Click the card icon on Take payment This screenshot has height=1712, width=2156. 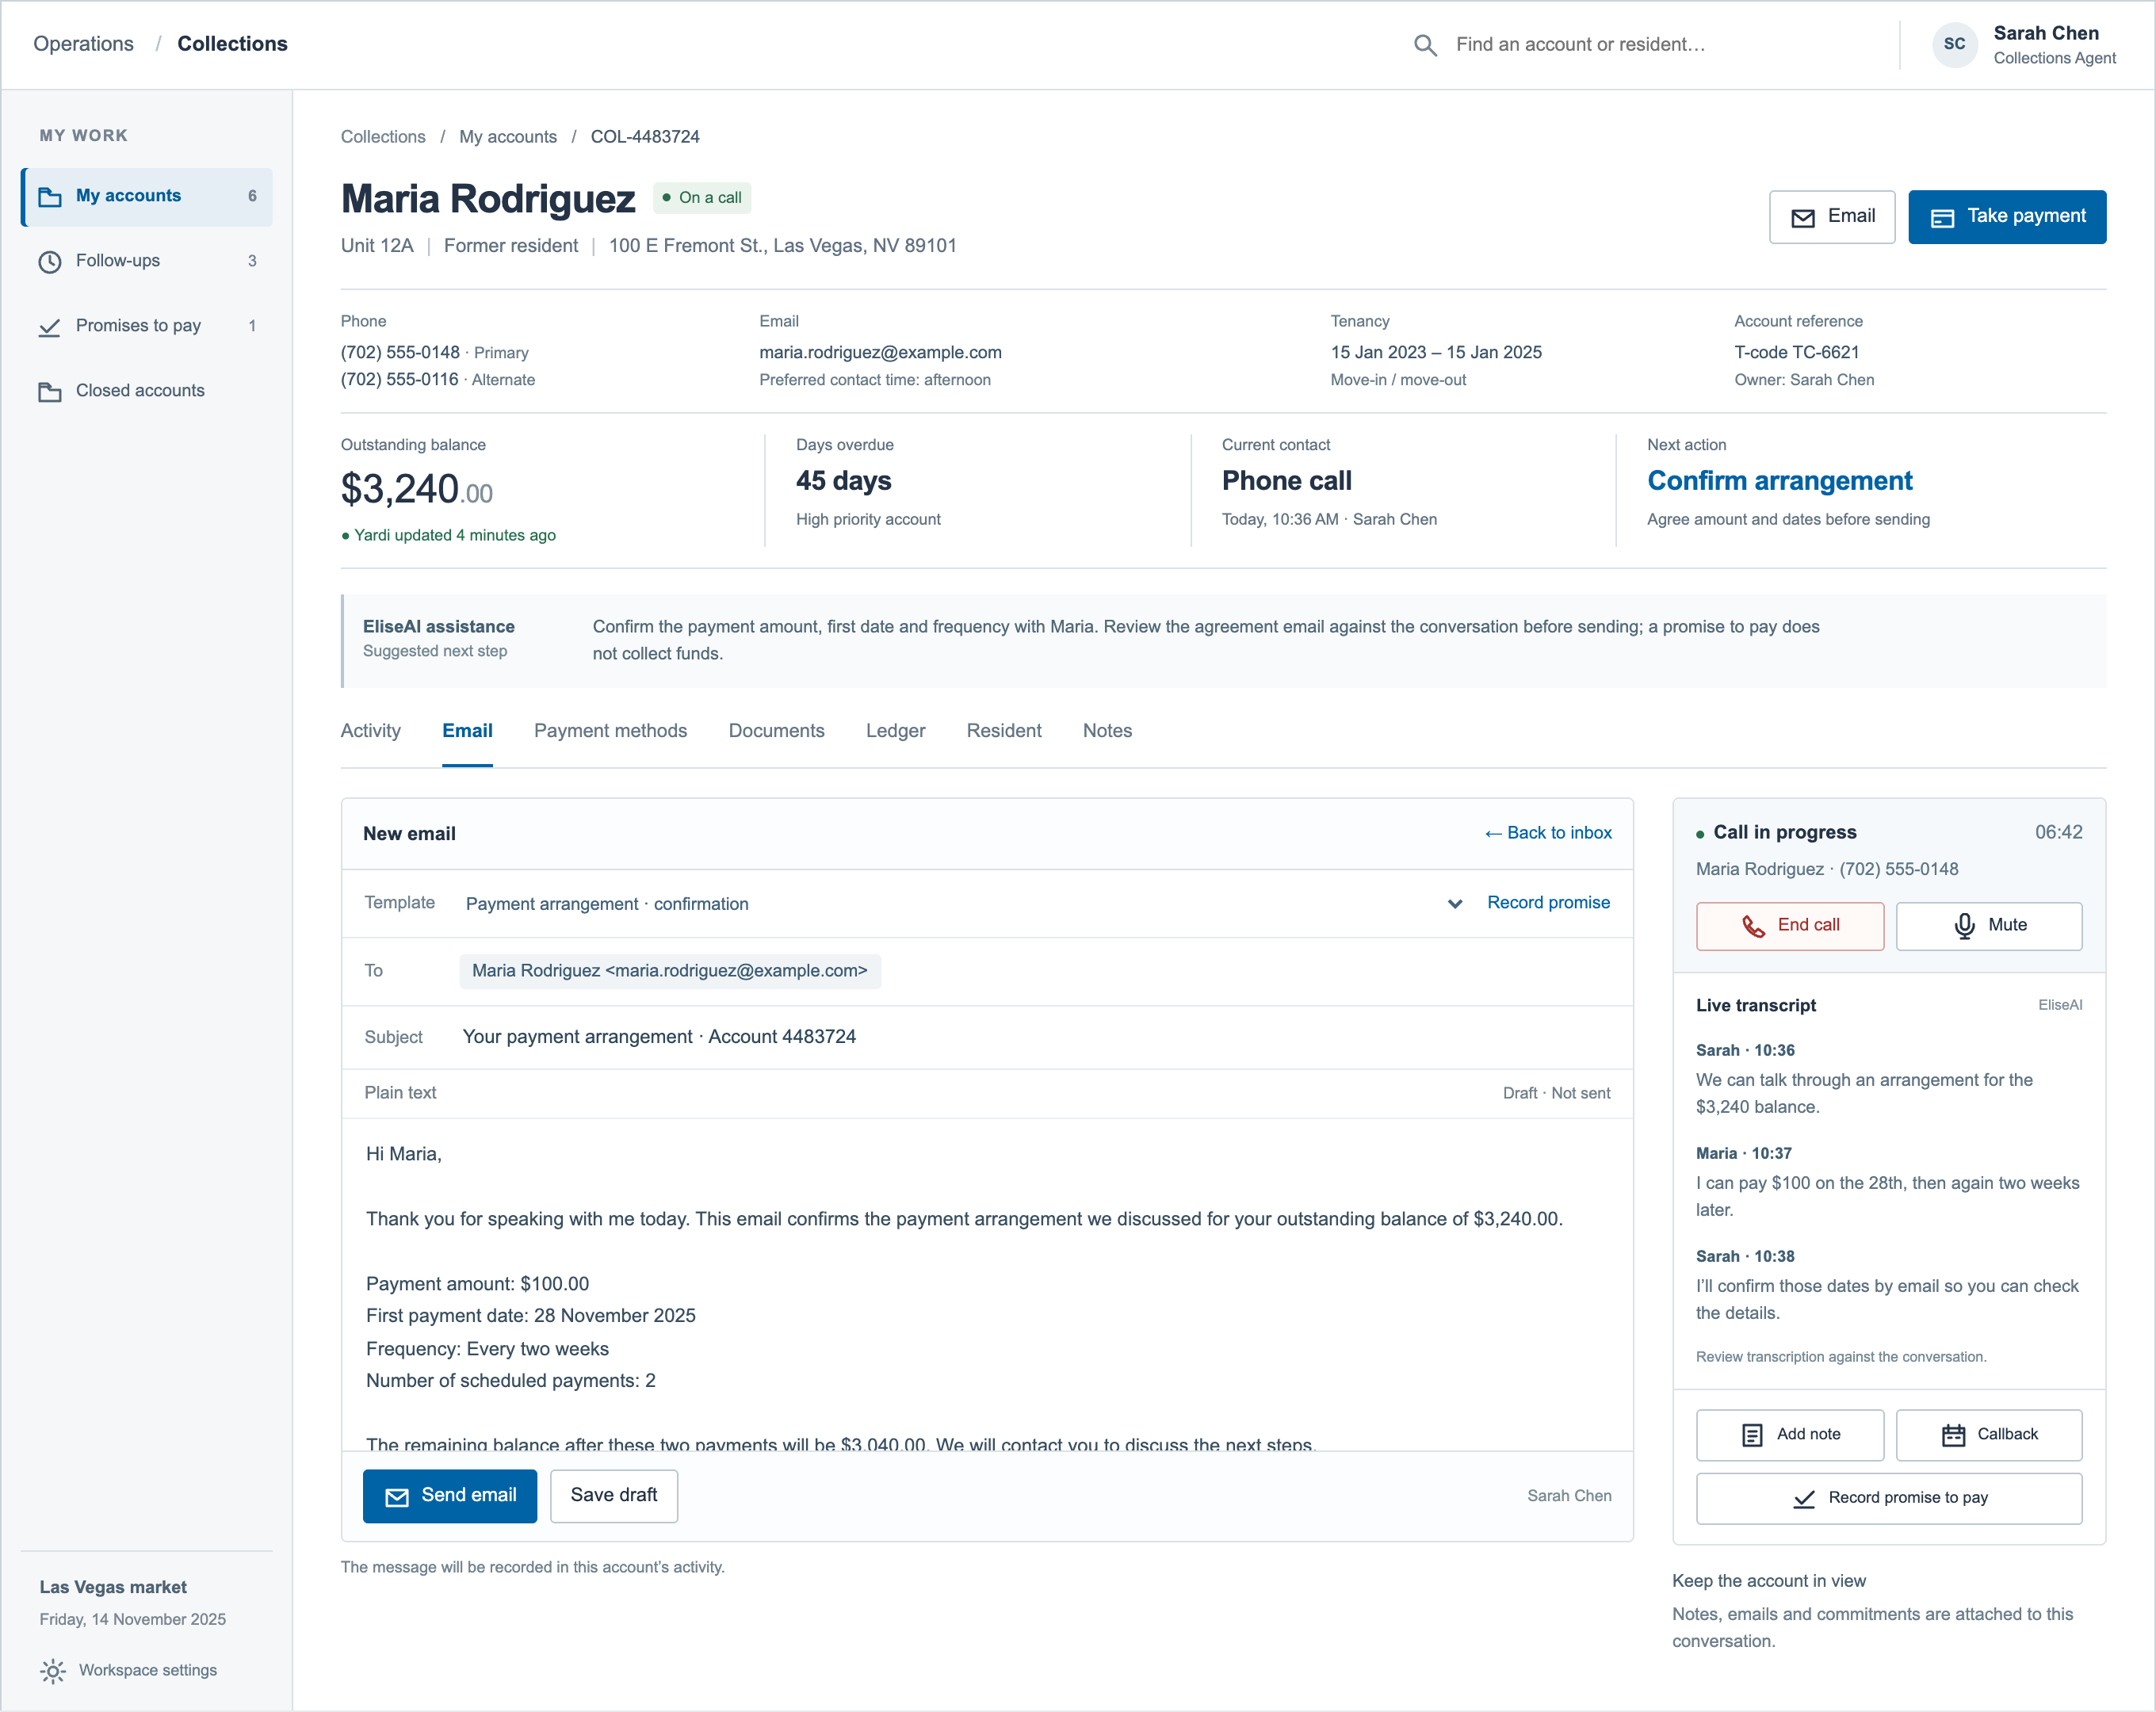pyautogui.click(x=1942, y=218)
